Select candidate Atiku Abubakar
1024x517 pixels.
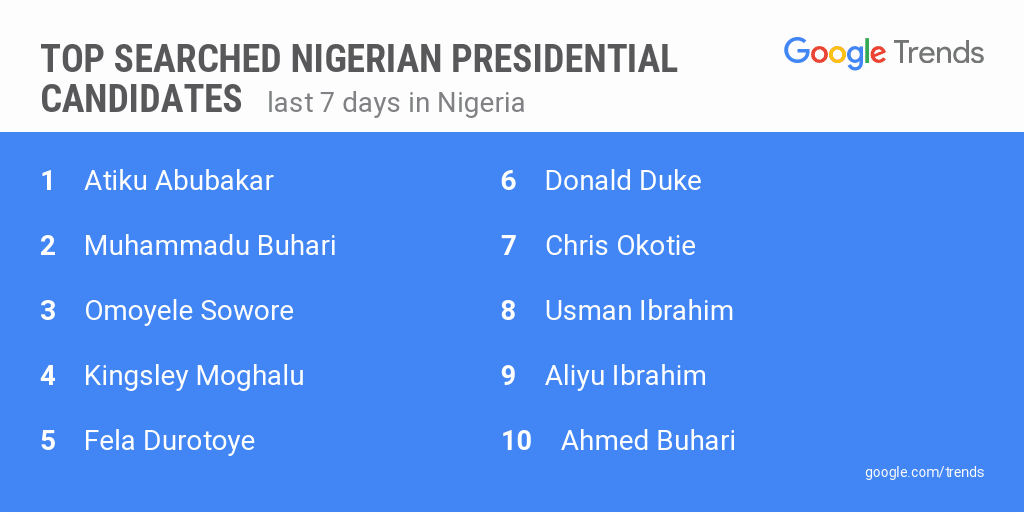click(x=179, y=181)
